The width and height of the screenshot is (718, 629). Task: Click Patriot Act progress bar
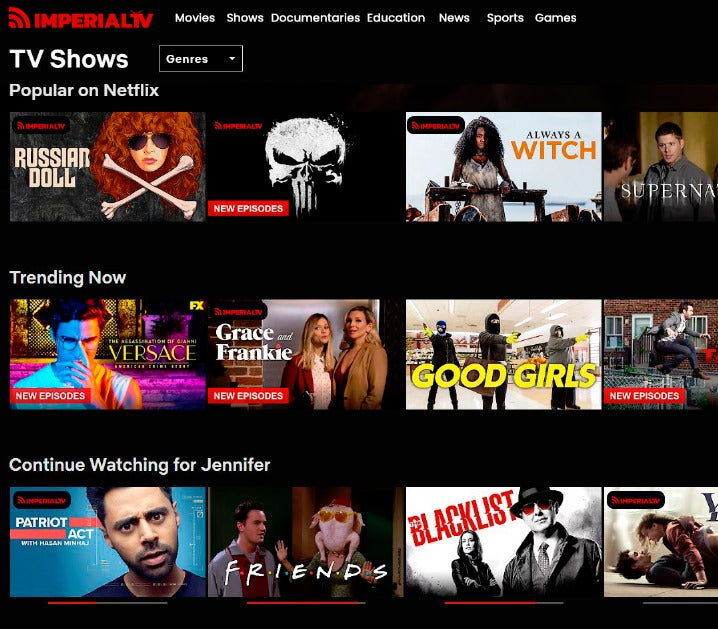pyautogui.click(x=108, y=603)
